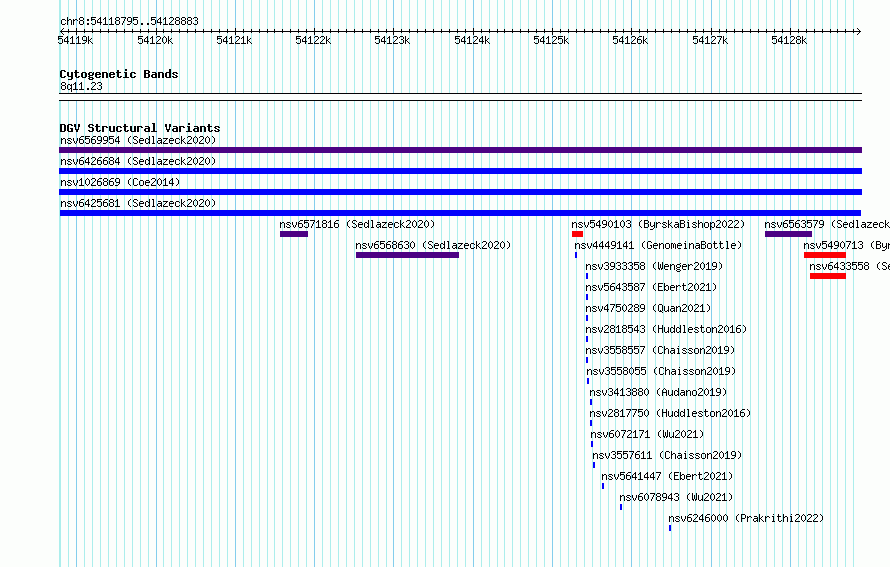Screen dimensions: 890x567
Task: Click the 54122k ruler tick label
Action: (x=313, y=40)
